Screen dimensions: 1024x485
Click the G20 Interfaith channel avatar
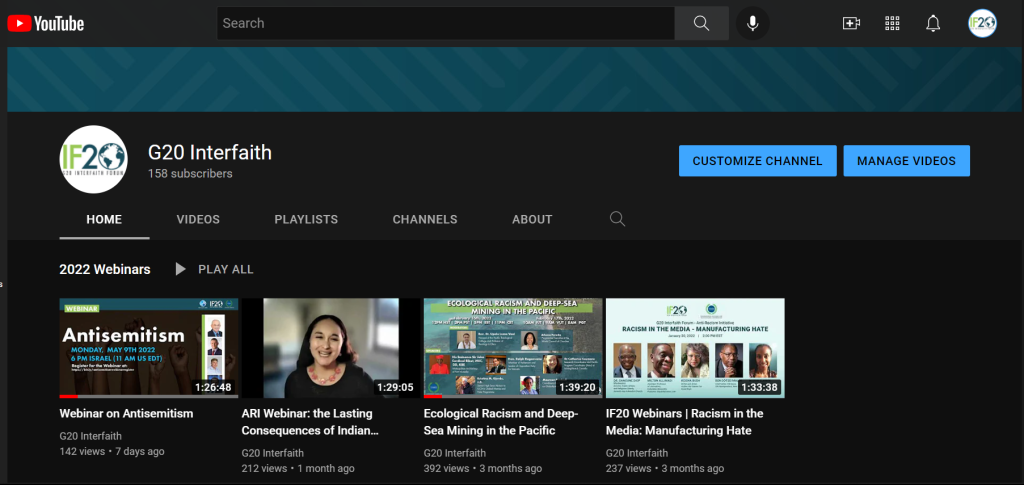pyautogui.click(x=93, y=159)
